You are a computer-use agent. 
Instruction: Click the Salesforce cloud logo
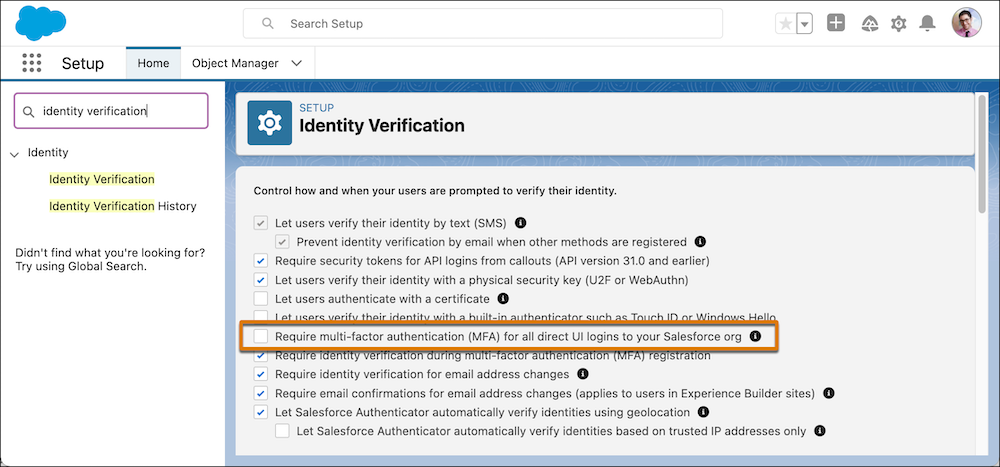point(41,22)
